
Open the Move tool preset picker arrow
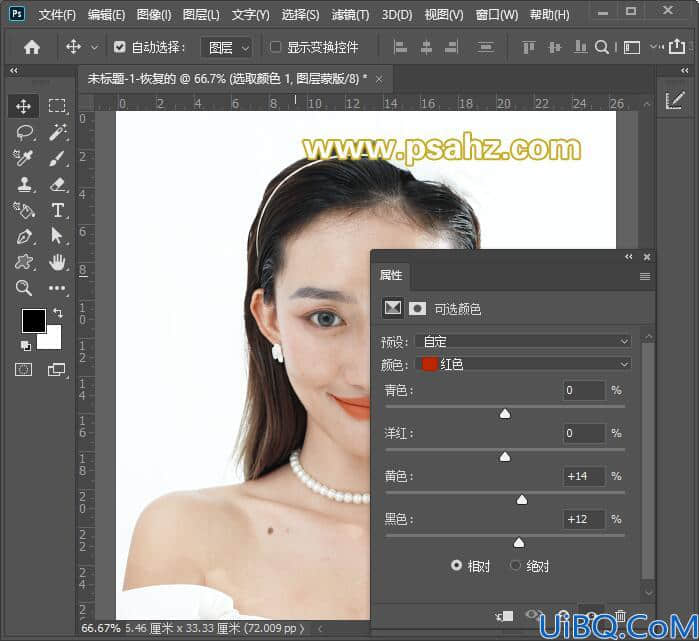(x=94, y=47)
